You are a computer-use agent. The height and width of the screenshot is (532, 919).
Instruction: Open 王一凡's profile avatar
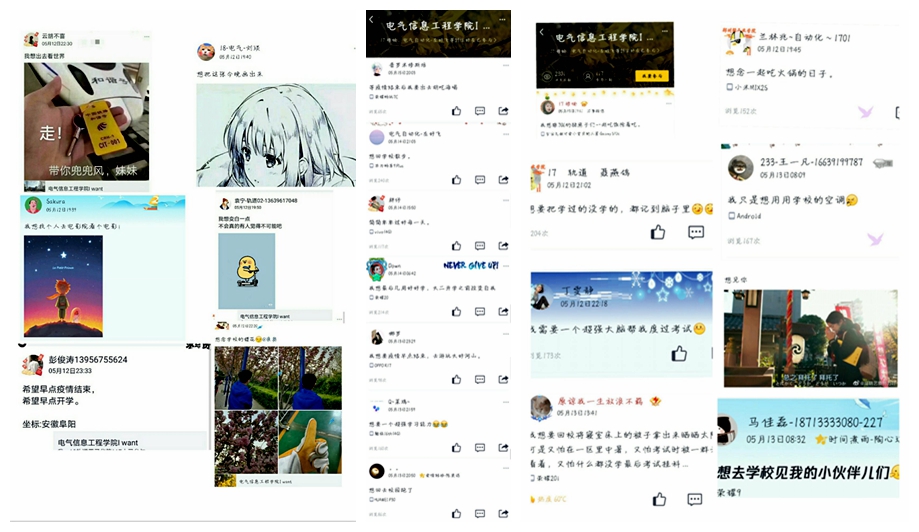pos(740,168)
